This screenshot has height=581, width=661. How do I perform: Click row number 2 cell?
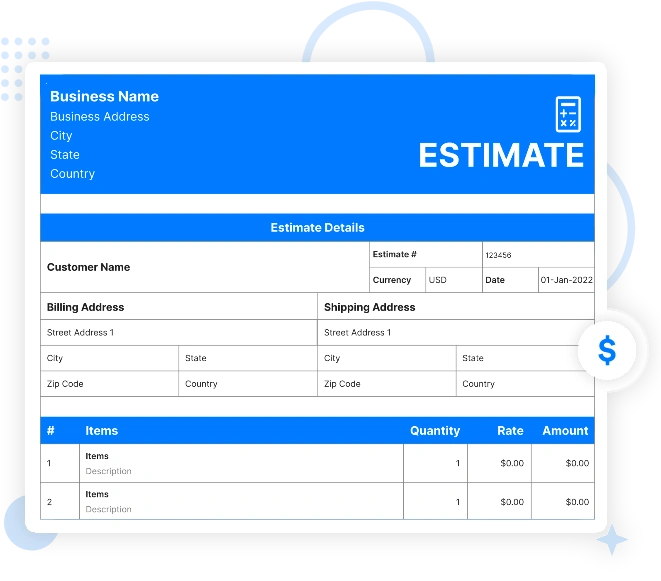click(x=60, y=502)
